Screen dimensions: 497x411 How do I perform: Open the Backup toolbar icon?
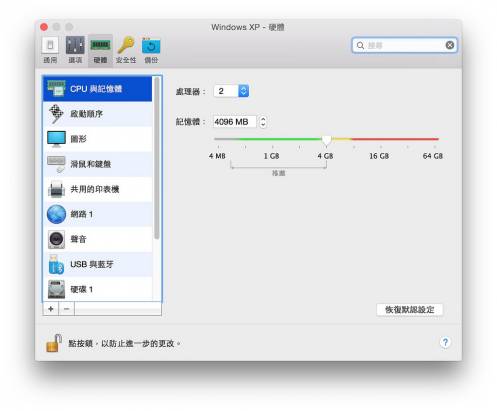coord(151,50)
